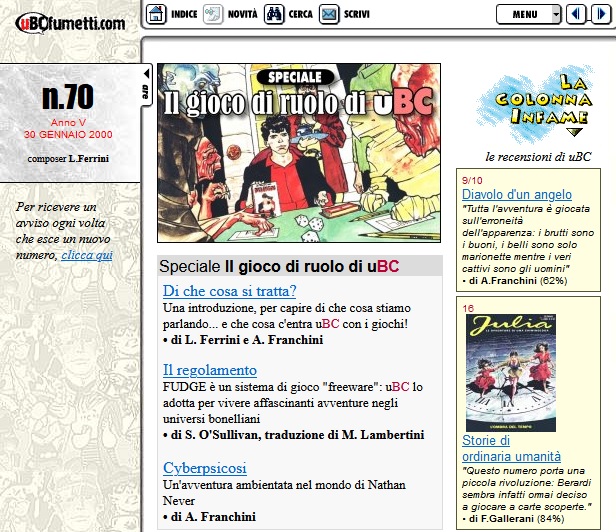Select the INDICE menu label
Image resolution: width=616 pixels, height=532 pixels.
184,15
